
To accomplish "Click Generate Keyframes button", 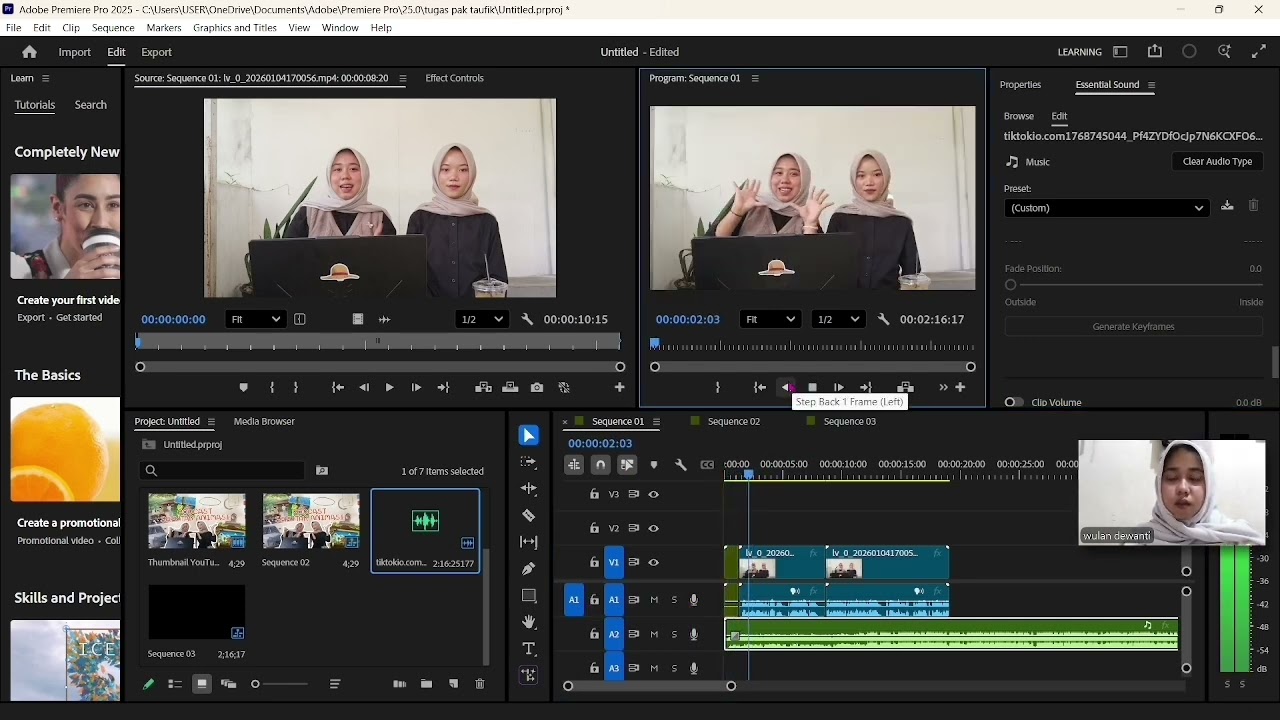I will [1133, 327].
